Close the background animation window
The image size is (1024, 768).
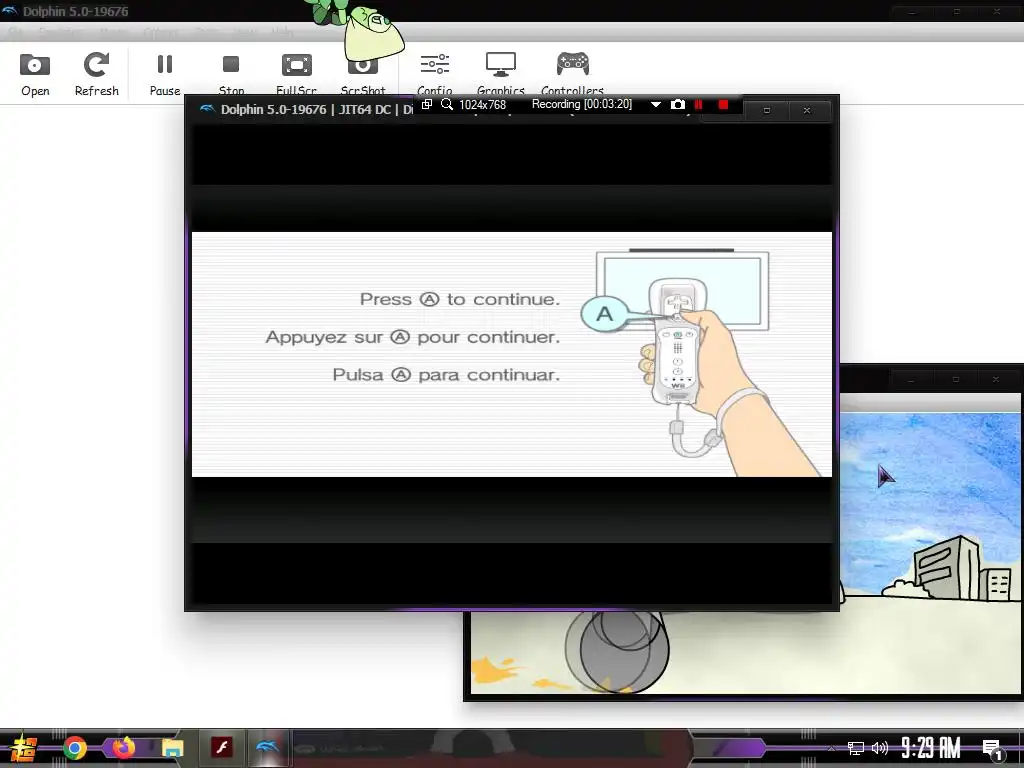(996, 379)
